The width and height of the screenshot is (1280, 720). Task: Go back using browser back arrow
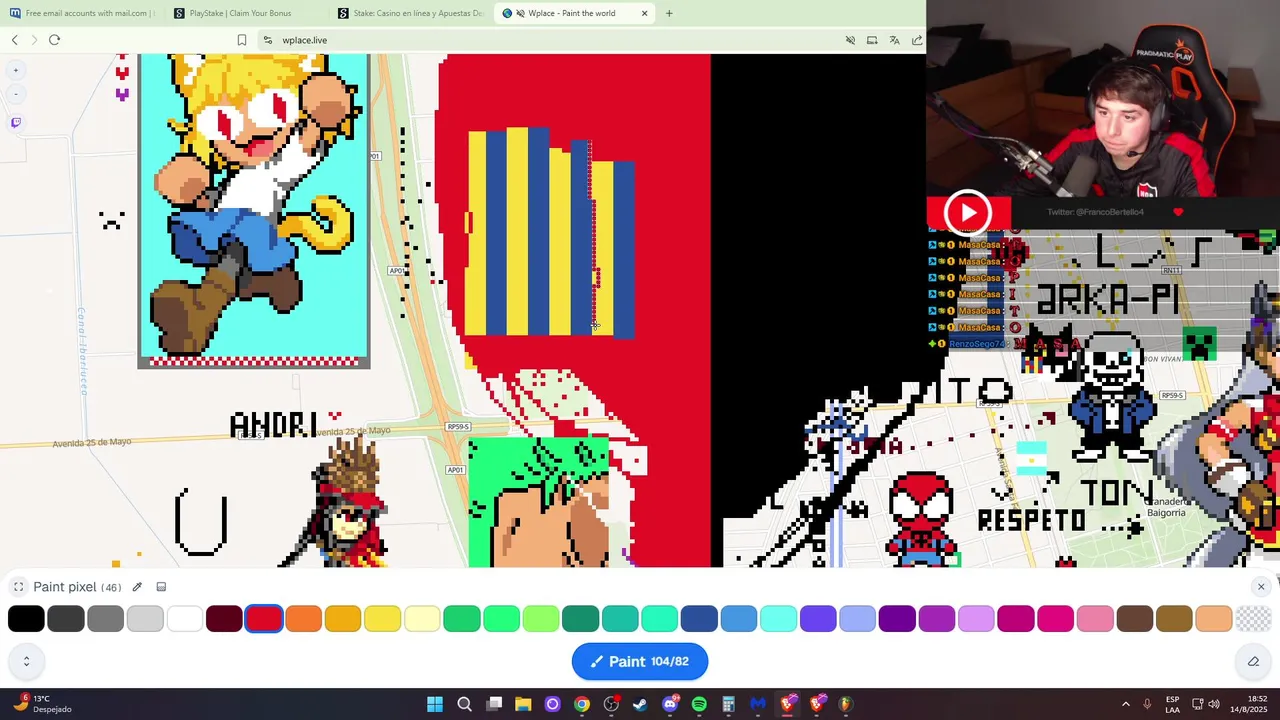coord(15,40)
